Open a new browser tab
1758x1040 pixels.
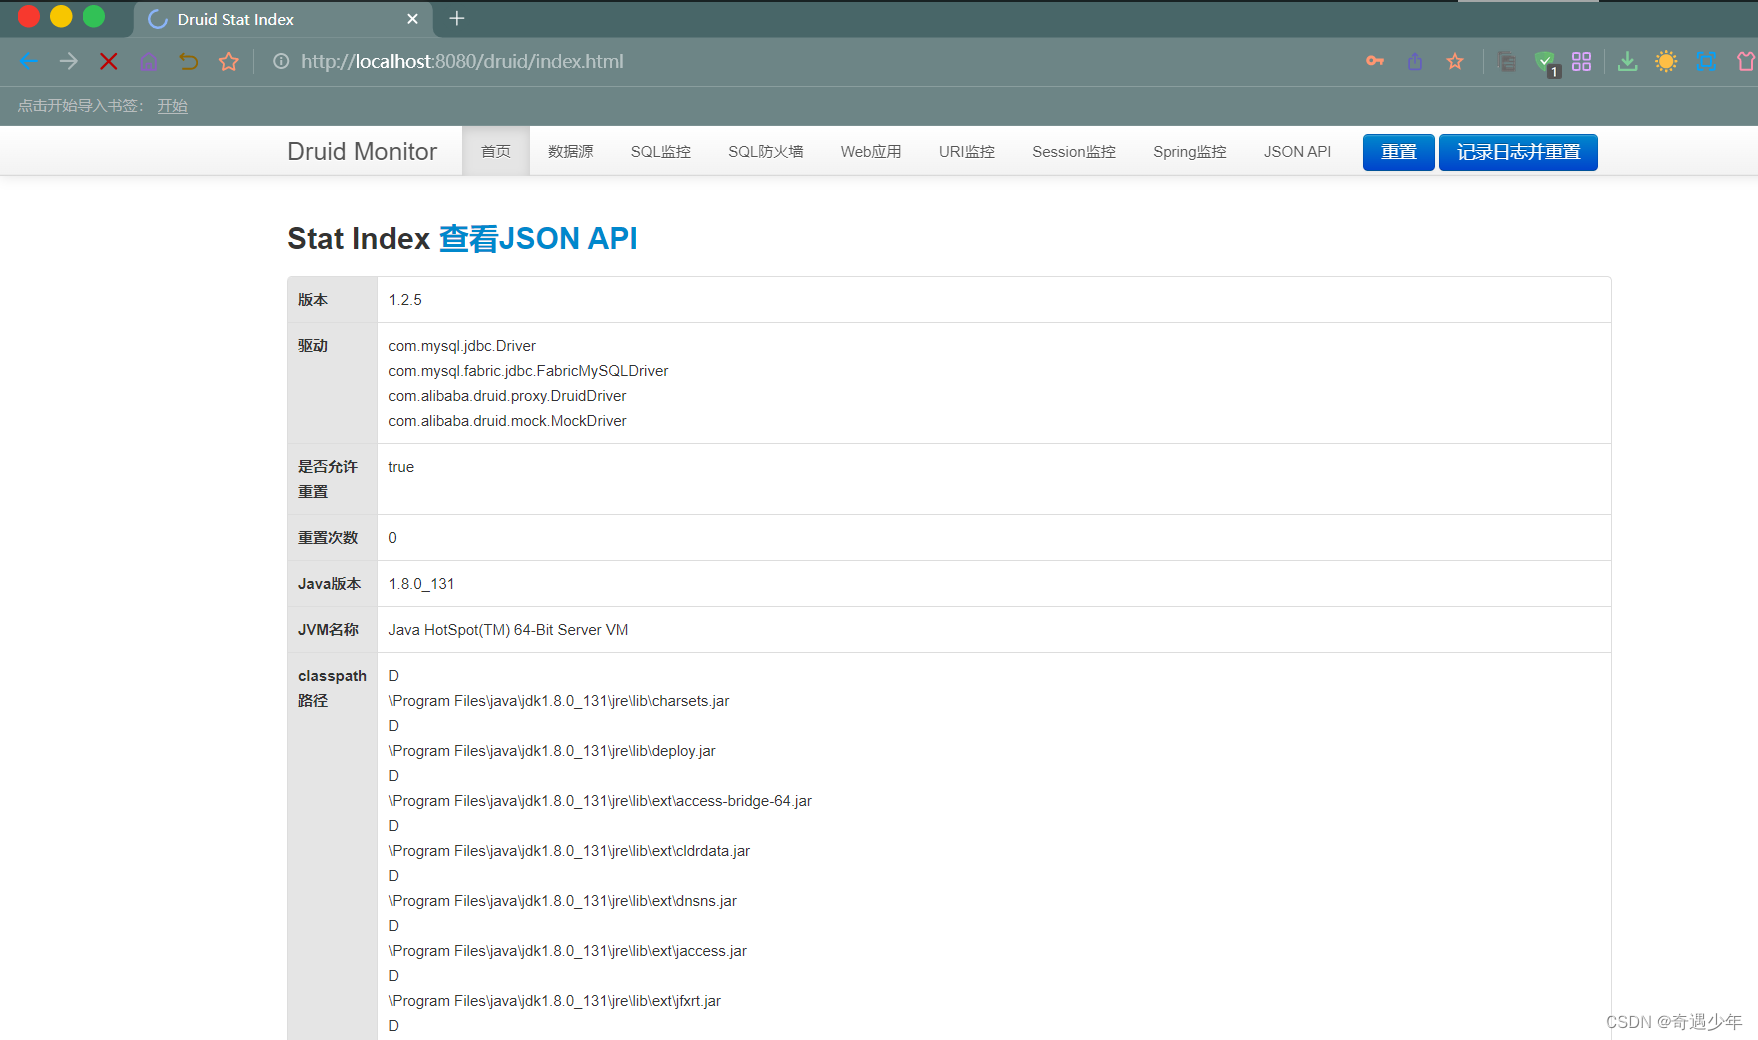click(457, 18)
